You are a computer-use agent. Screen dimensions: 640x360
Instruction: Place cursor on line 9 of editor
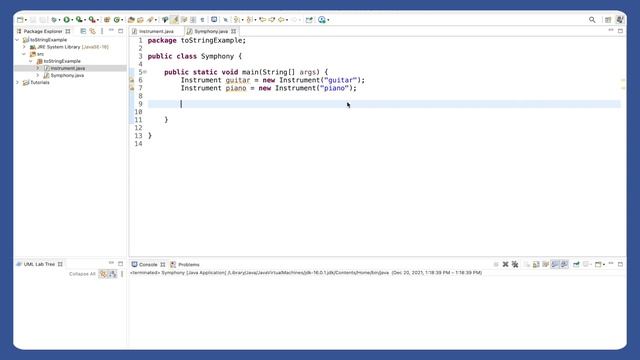point(384,104)
